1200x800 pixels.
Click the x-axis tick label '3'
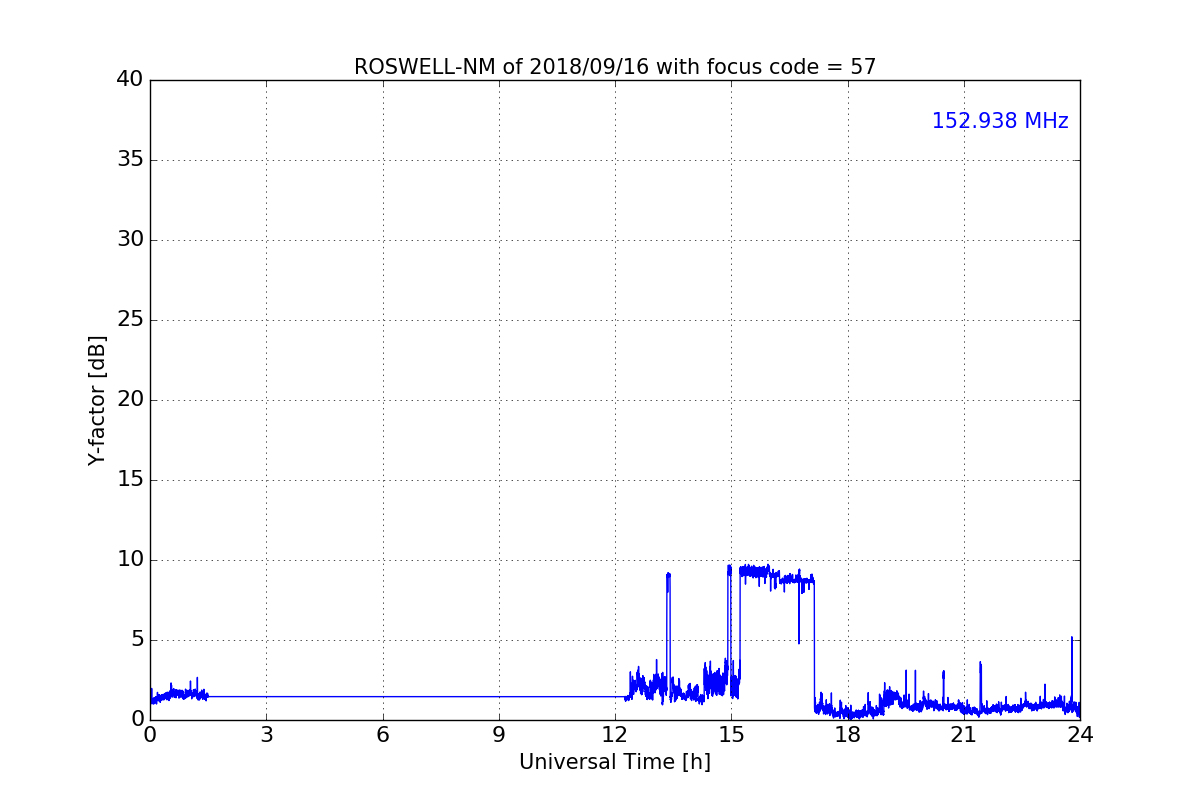(266, 735)
